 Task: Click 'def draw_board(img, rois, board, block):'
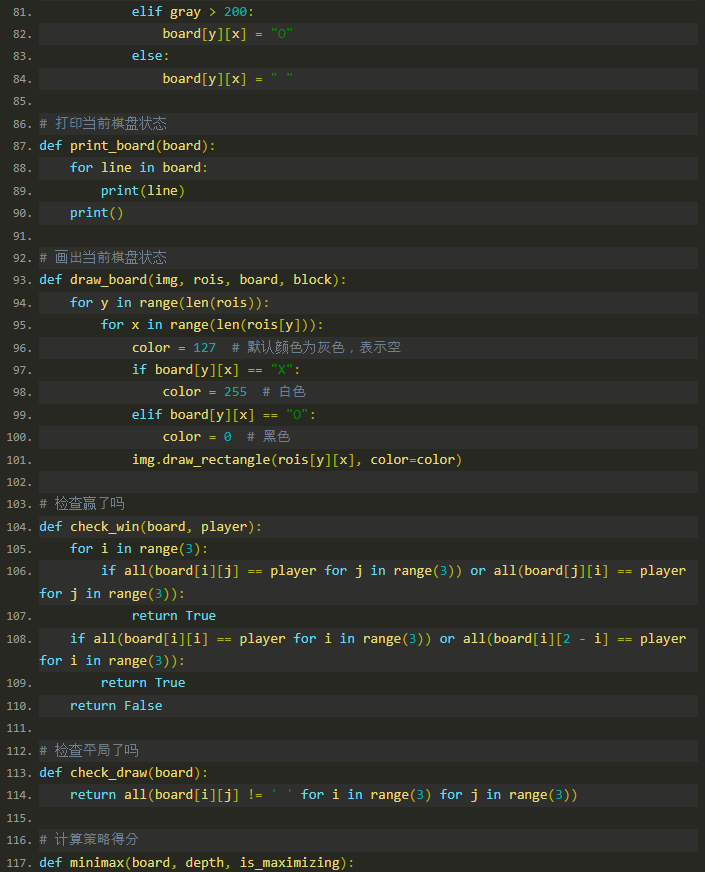[x=193, y=280]
